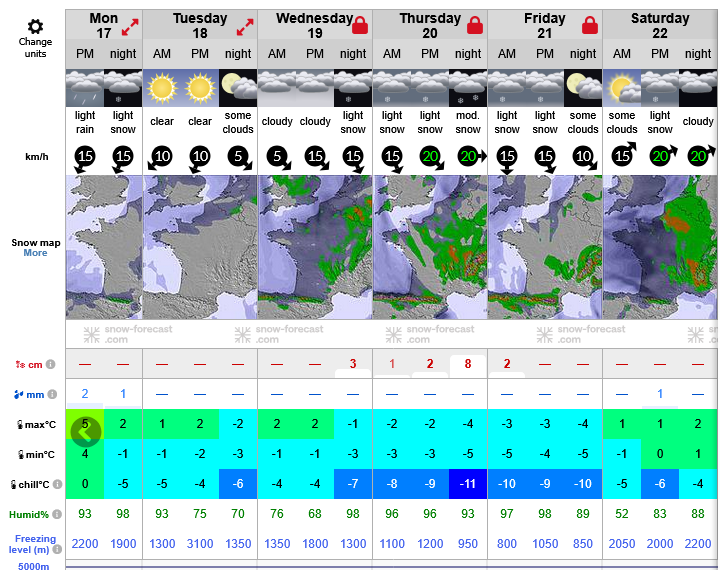This screenshot has height=570, width=720.
Task: Click the info icon next to Humid%
Action: tap(56, 514)
